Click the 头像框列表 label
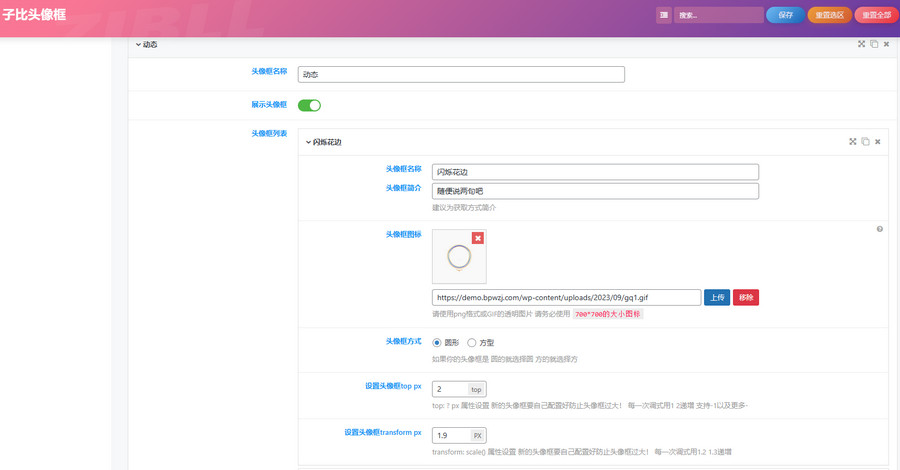 pyautogui.click(x=269, y=133)
